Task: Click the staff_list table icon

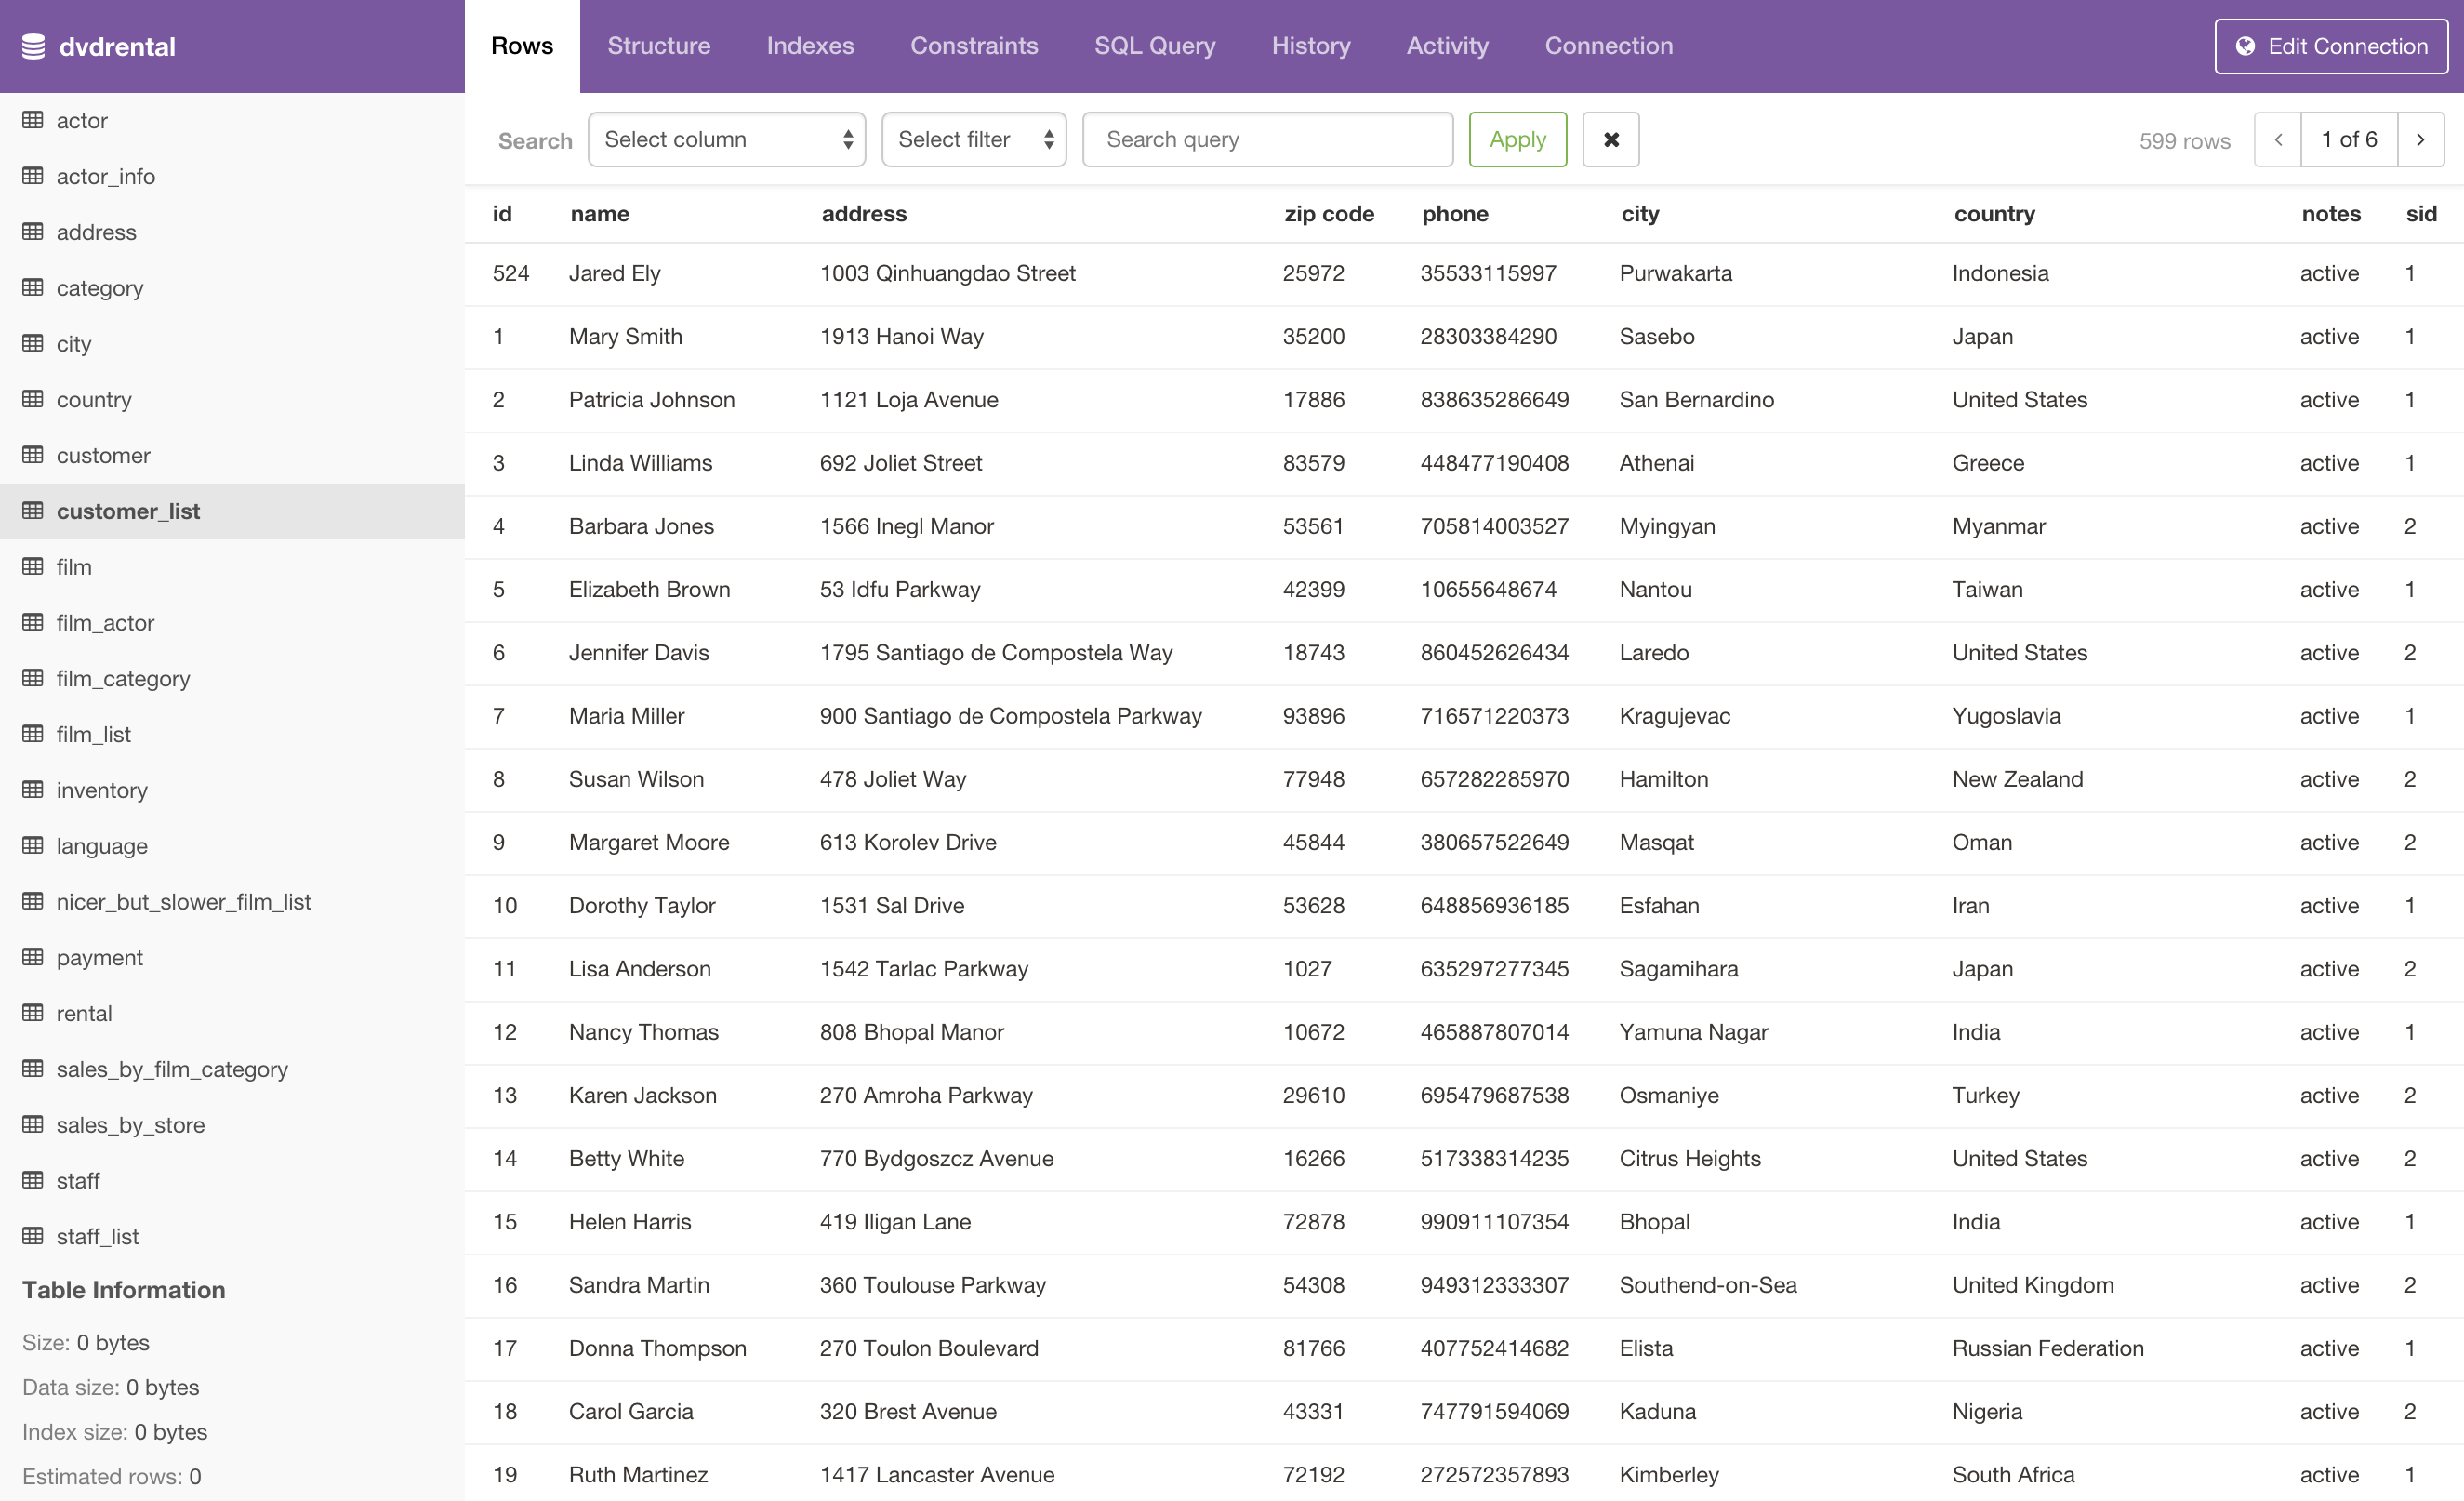Action: pos(32,1235)
